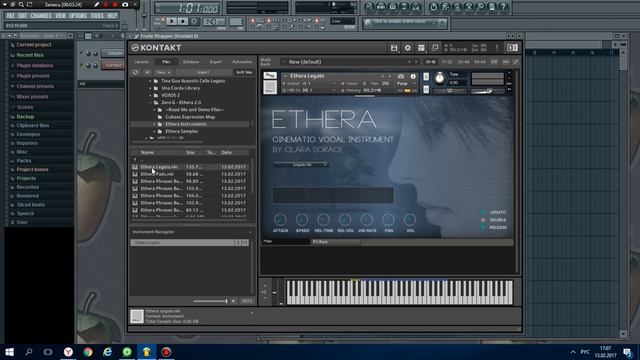Open Ethera Legato instrument wrench icon
Viewport: 640px width, 360px height.
tap(270, 76)
